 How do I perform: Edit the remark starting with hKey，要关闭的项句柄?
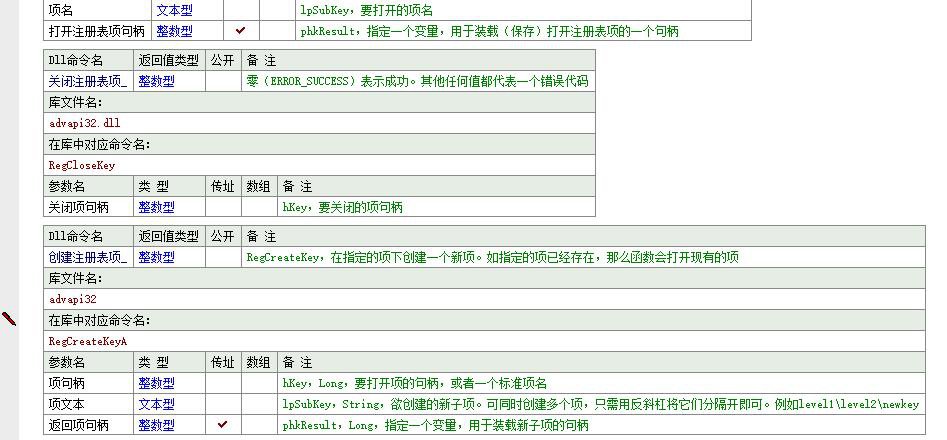click(x=342, y=207)
